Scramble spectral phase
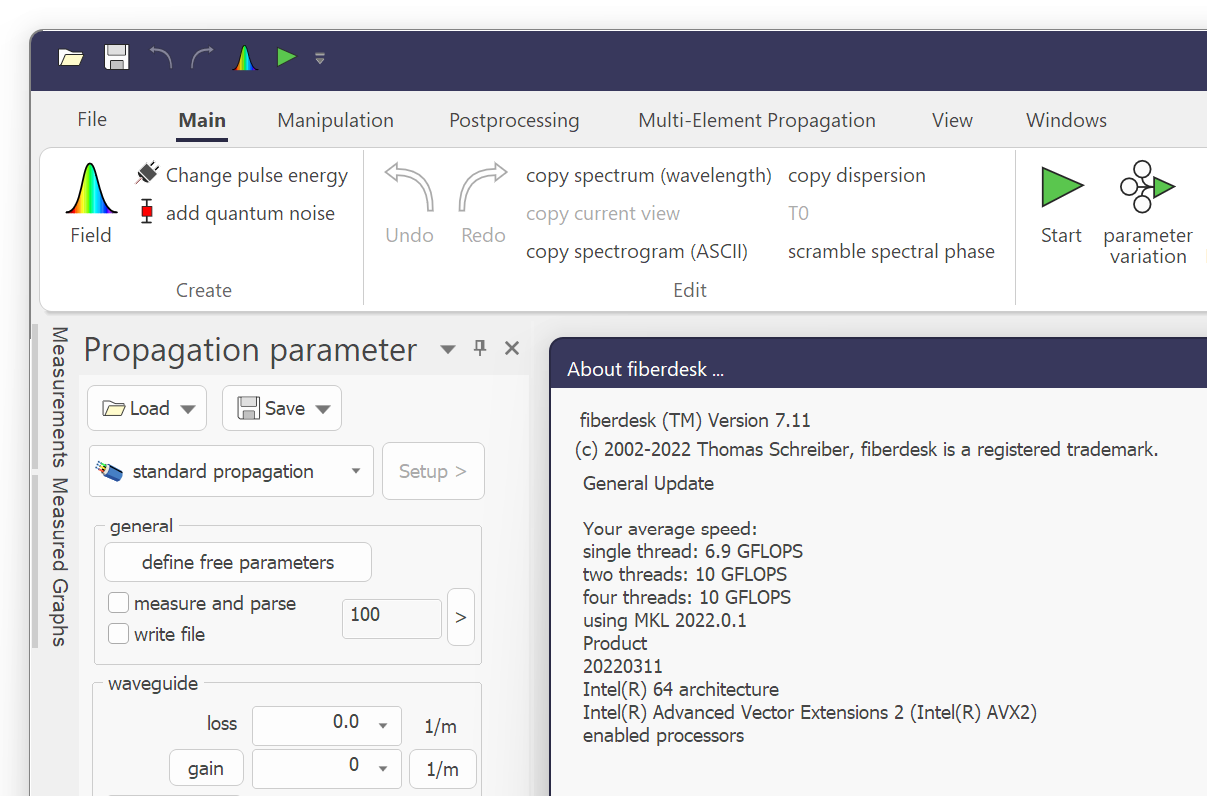Screen dimensions: 1207x796 pyautogui.click(x=891, y=251)
